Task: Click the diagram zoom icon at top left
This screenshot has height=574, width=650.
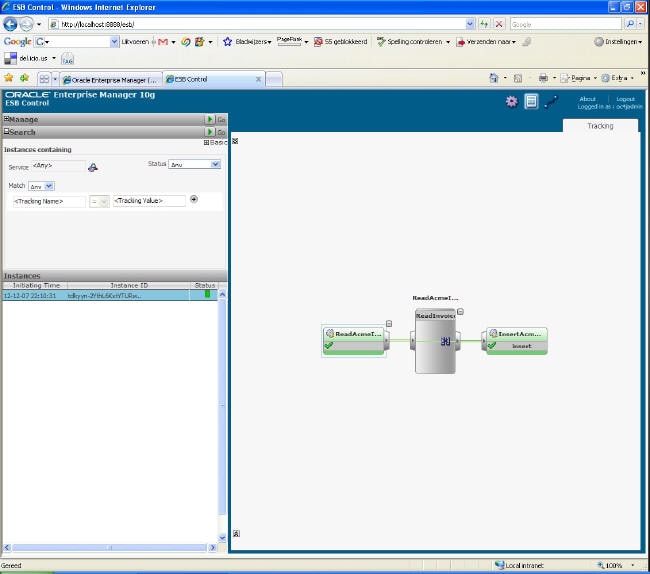Action: click(x=235, y=141)
